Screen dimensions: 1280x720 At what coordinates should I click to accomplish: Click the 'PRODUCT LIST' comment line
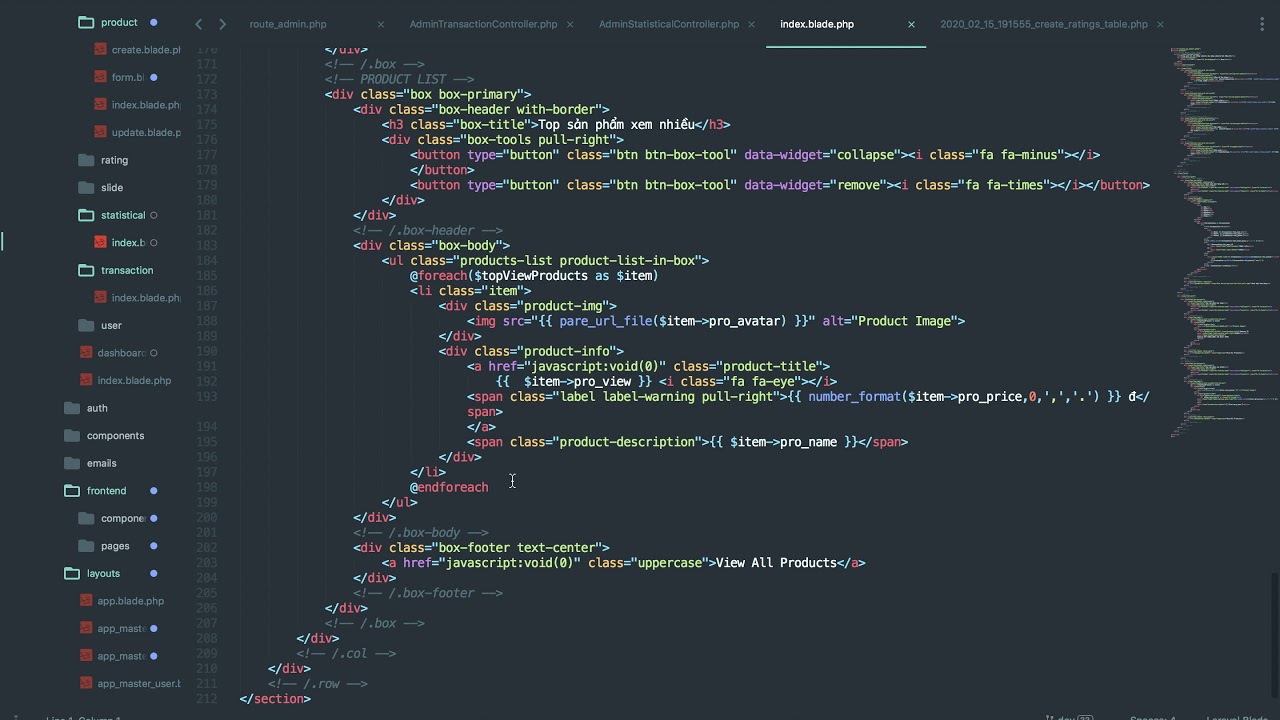point(399,79)
